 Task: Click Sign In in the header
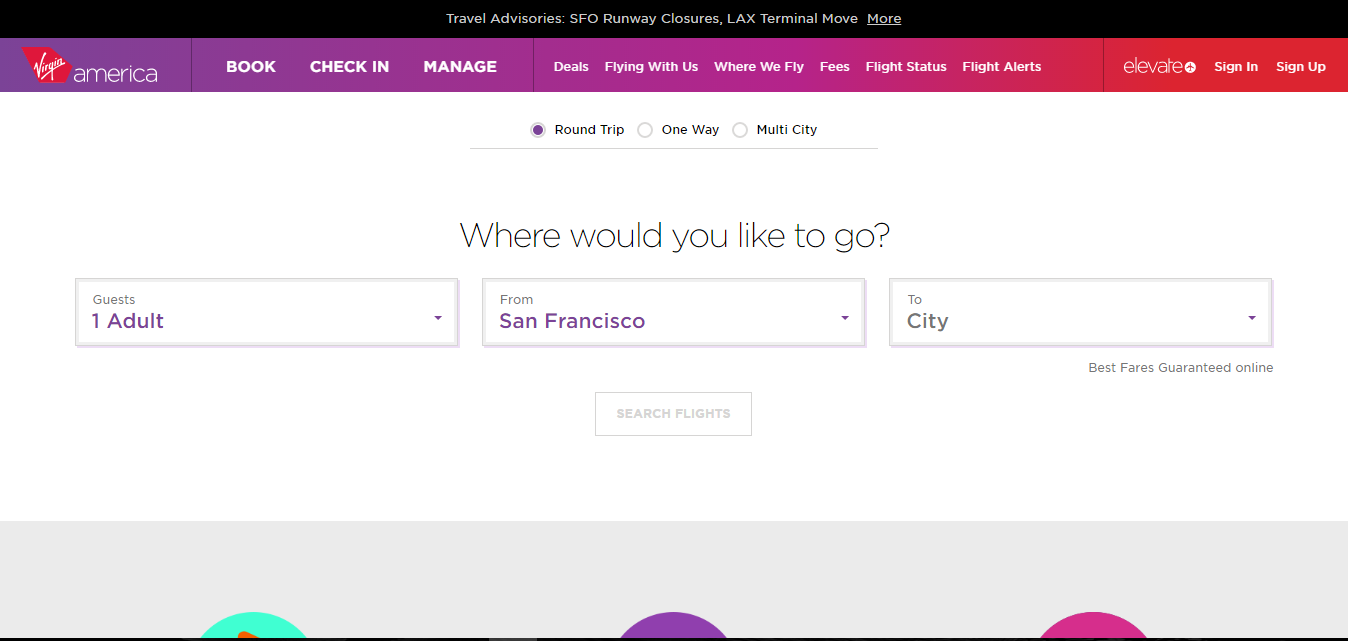point(1236,67)
